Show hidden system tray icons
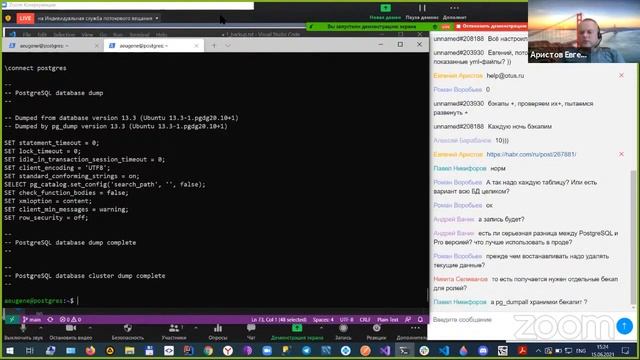The width and height of the screenshot is (640, 360). coord(538,351)
